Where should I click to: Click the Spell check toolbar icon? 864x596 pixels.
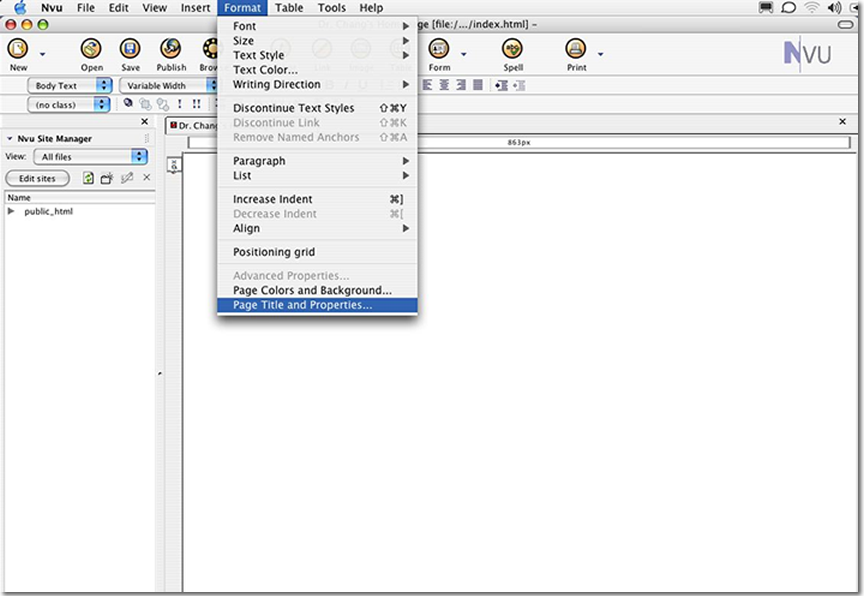coord(512,49)
